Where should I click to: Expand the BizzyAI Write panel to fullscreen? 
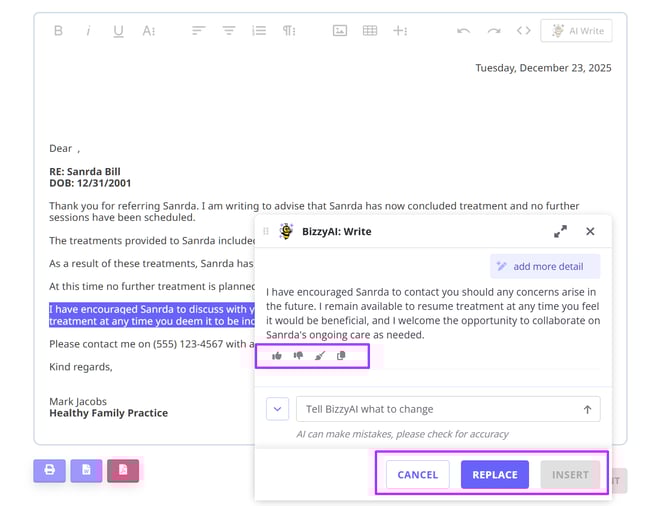coord(560,231)
